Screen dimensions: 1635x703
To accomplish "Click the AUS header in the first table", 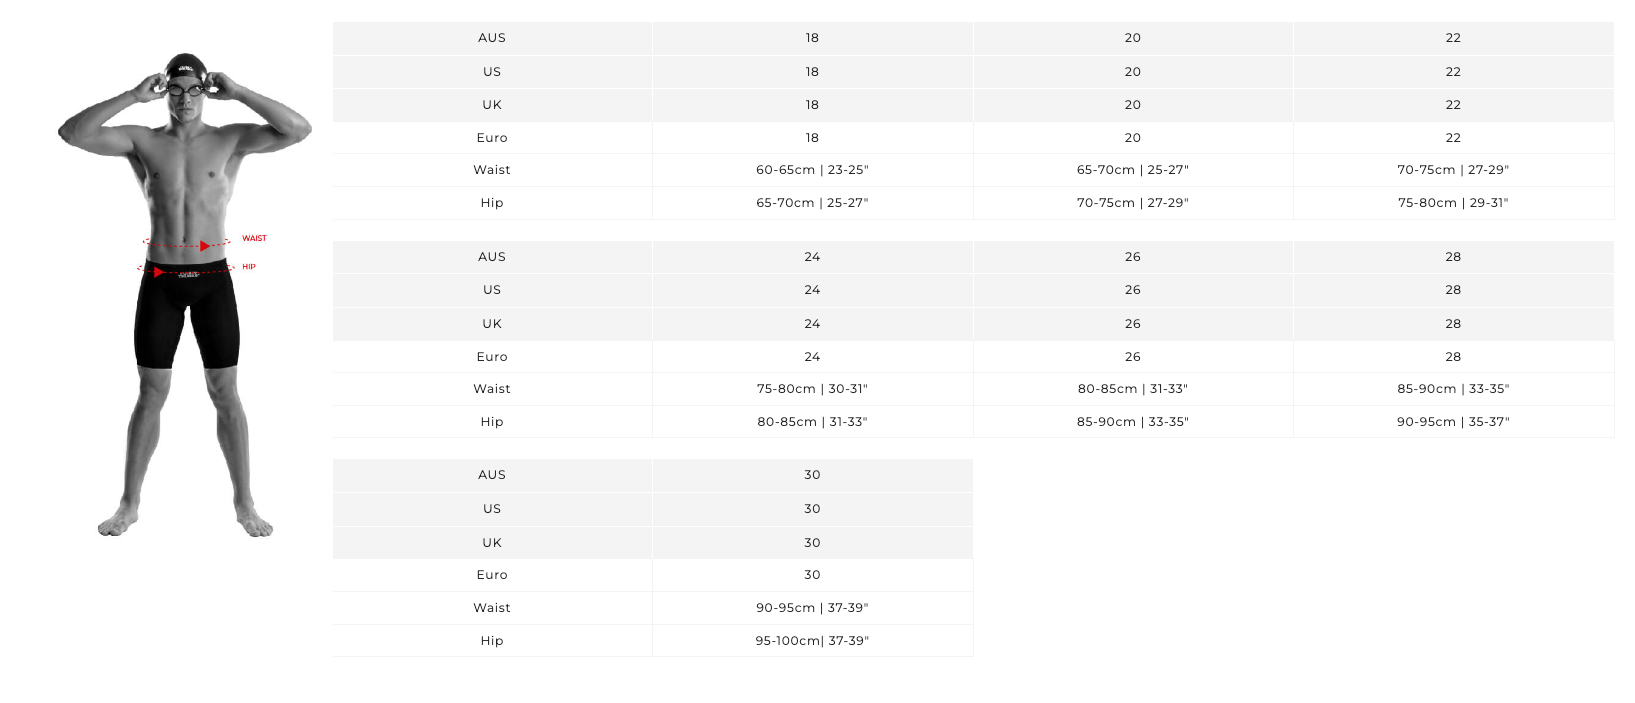I will (492, 38).
